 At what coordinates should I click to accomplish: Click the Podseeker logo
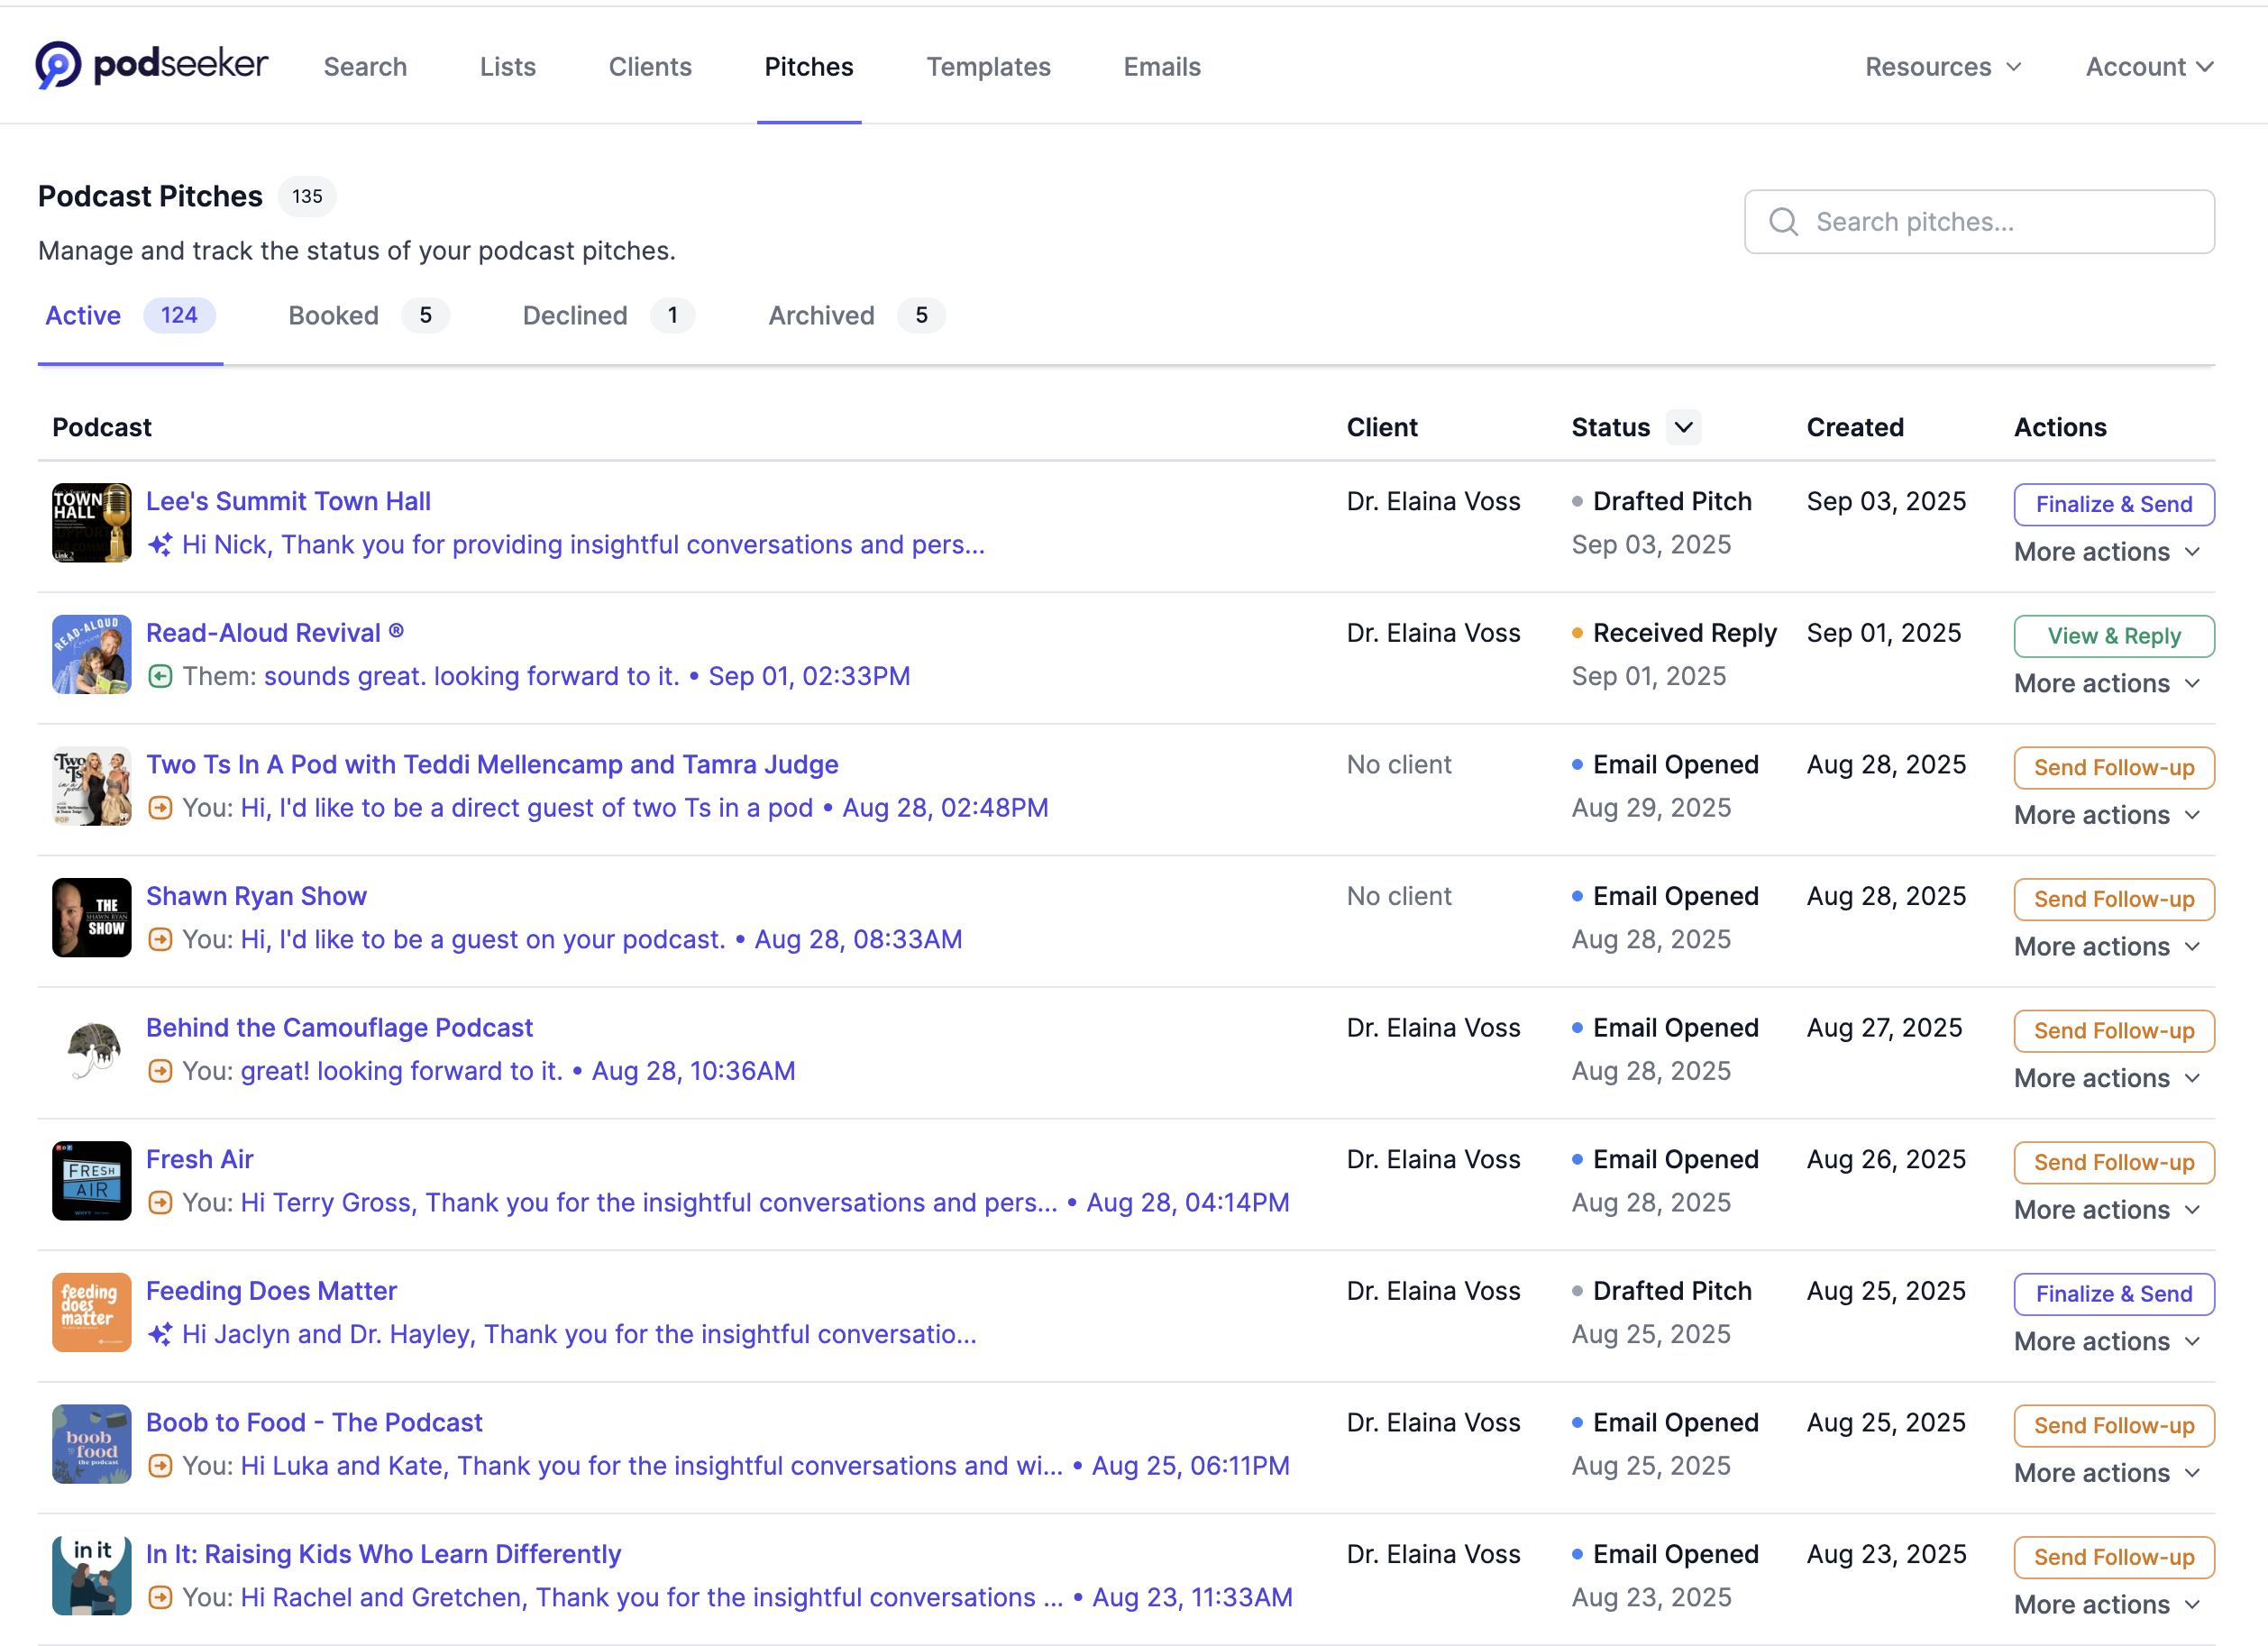point(152,66)
